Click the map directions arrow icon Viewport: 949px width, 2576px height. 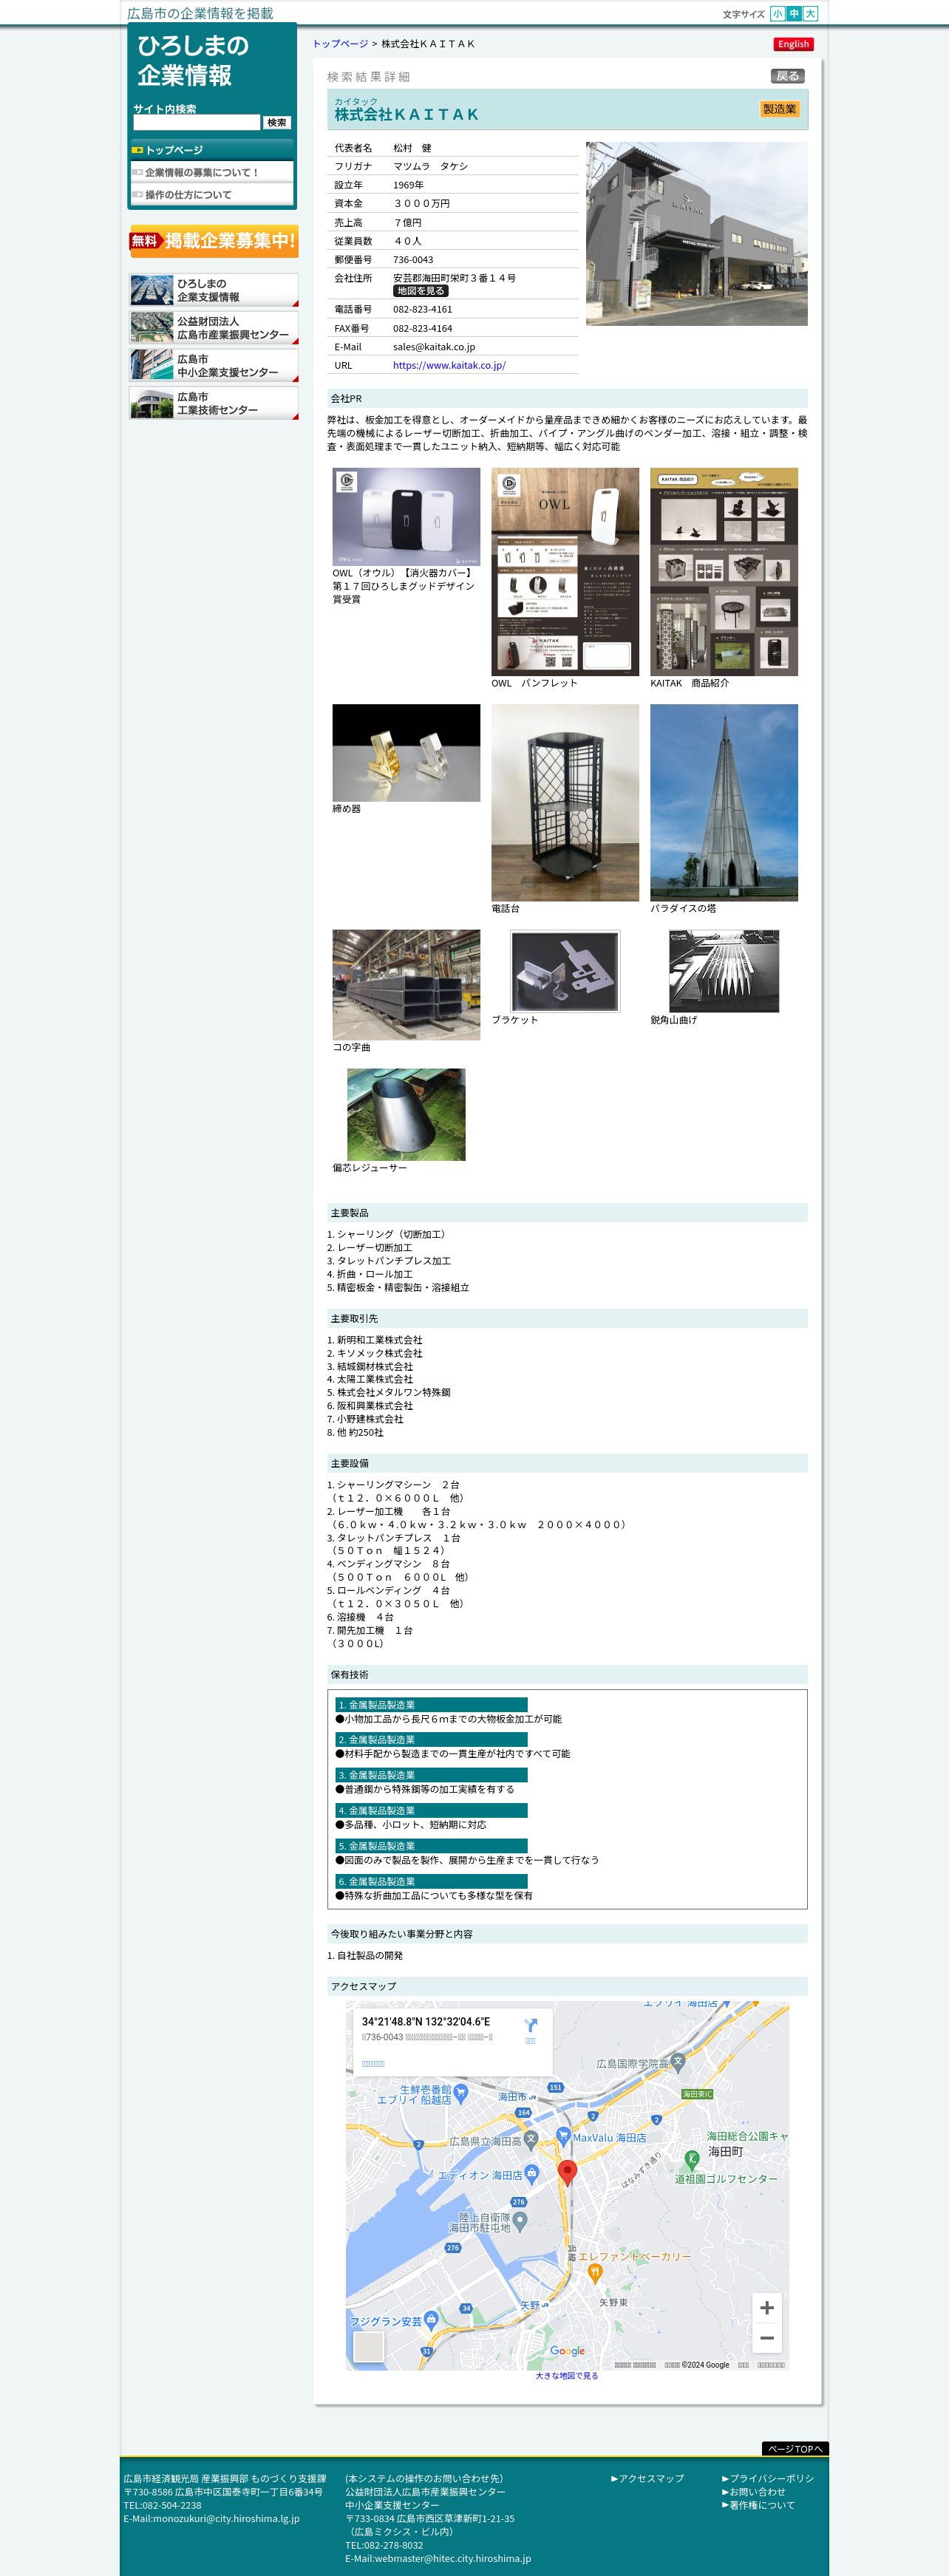click(x=530, y=2025)
